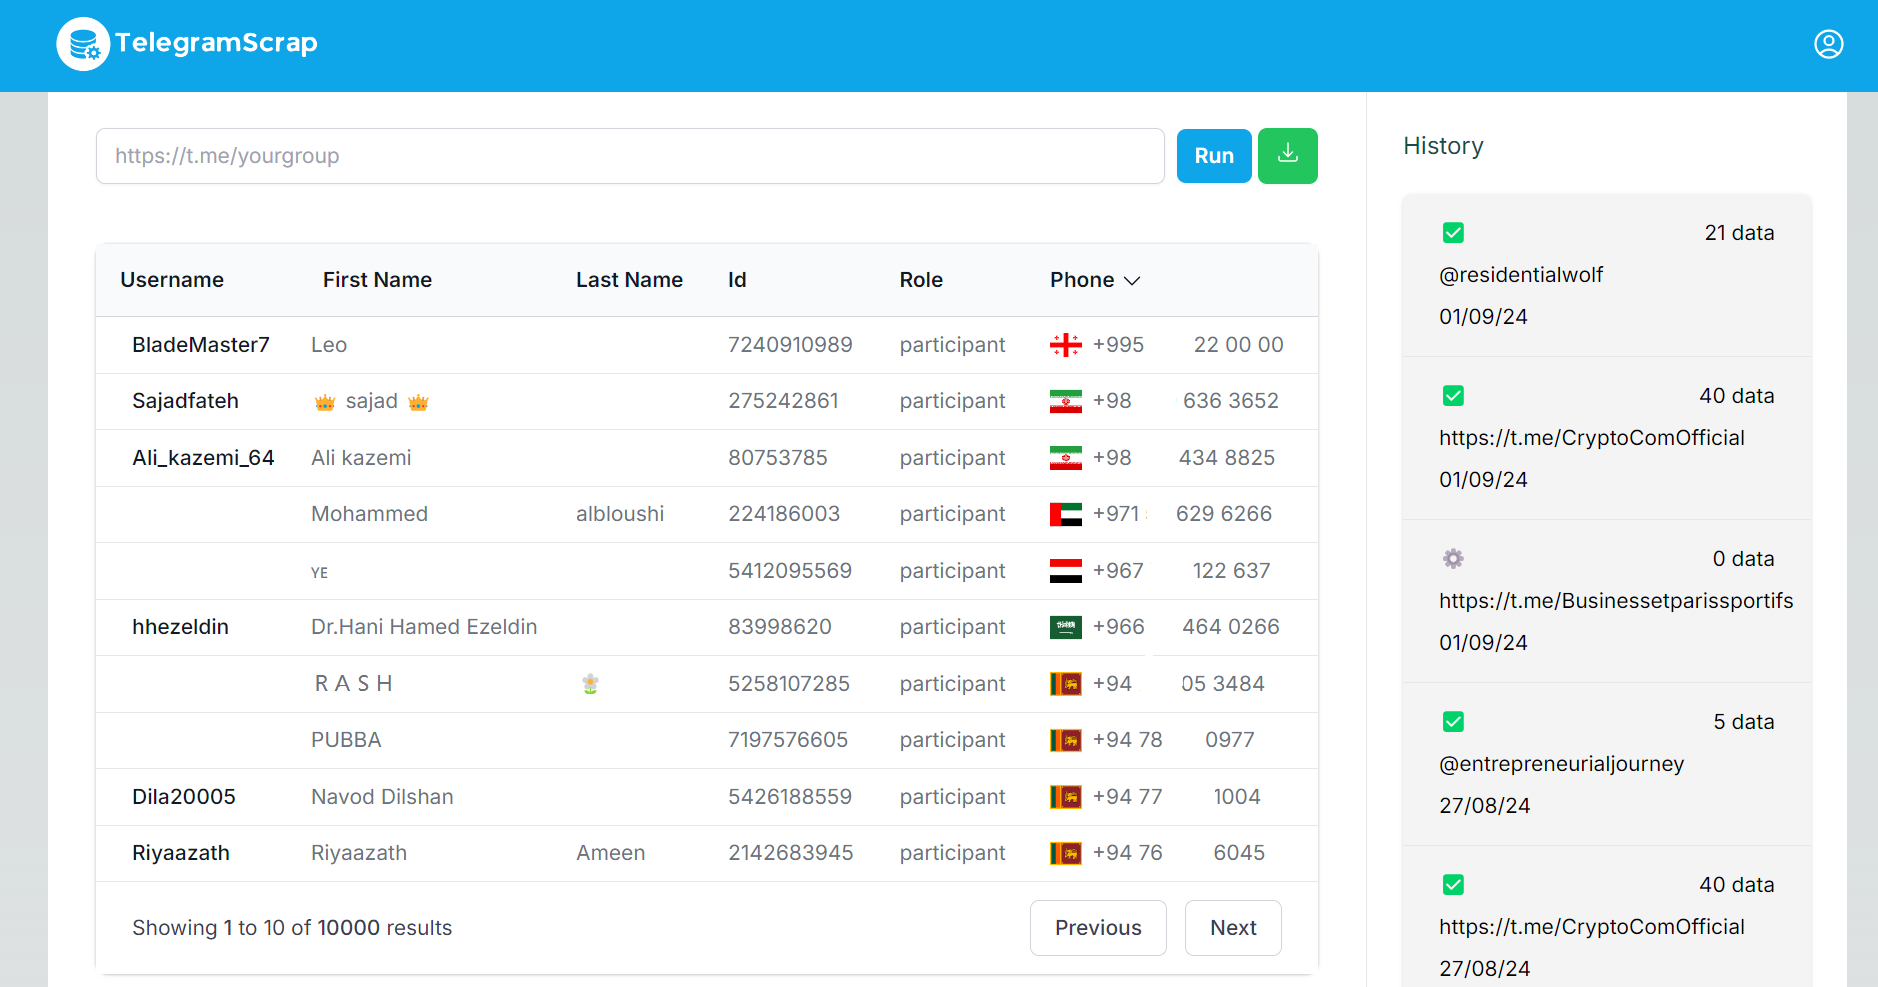Click green check for @entrepreneurialjourney history
Image resolution: width=1878 pixels, height=987 pixels.
tap(1453, 722)
